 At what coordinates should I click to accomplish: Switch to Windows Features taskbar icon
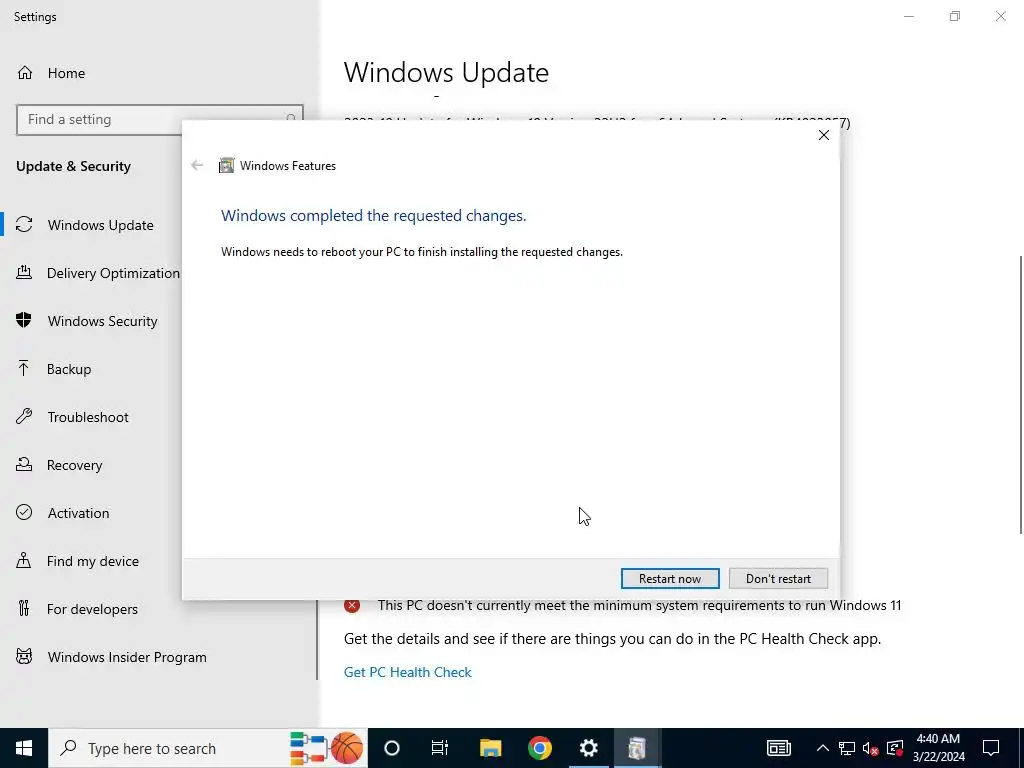coord(637,748)
